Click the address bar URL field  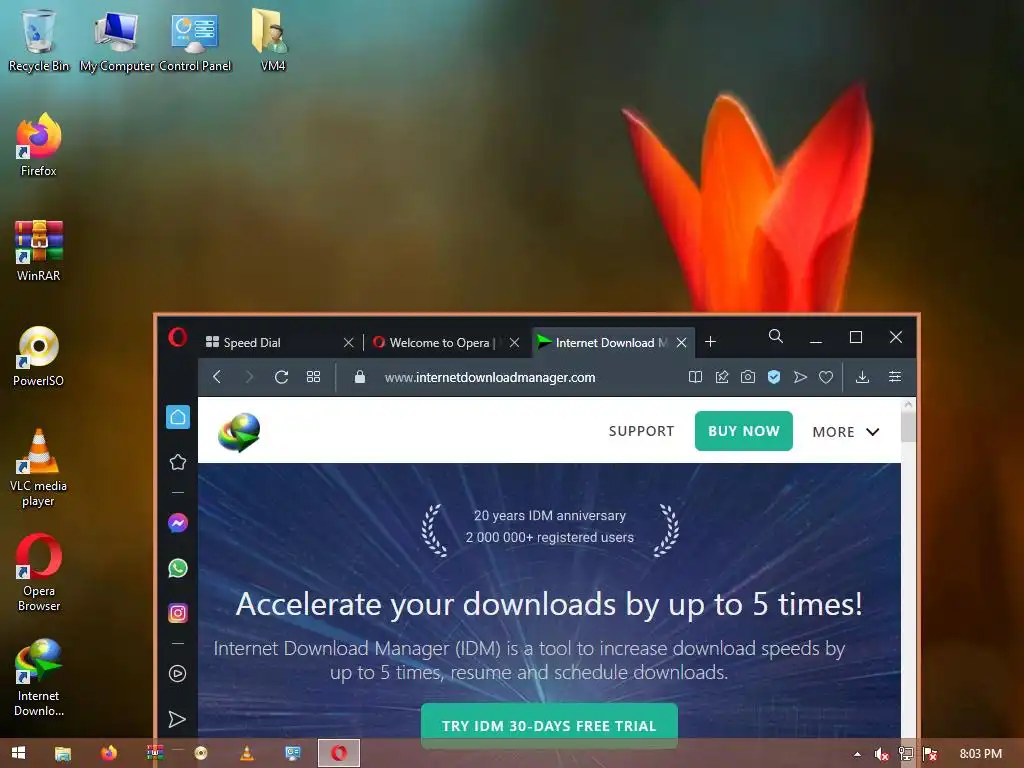tap(490, 377)
